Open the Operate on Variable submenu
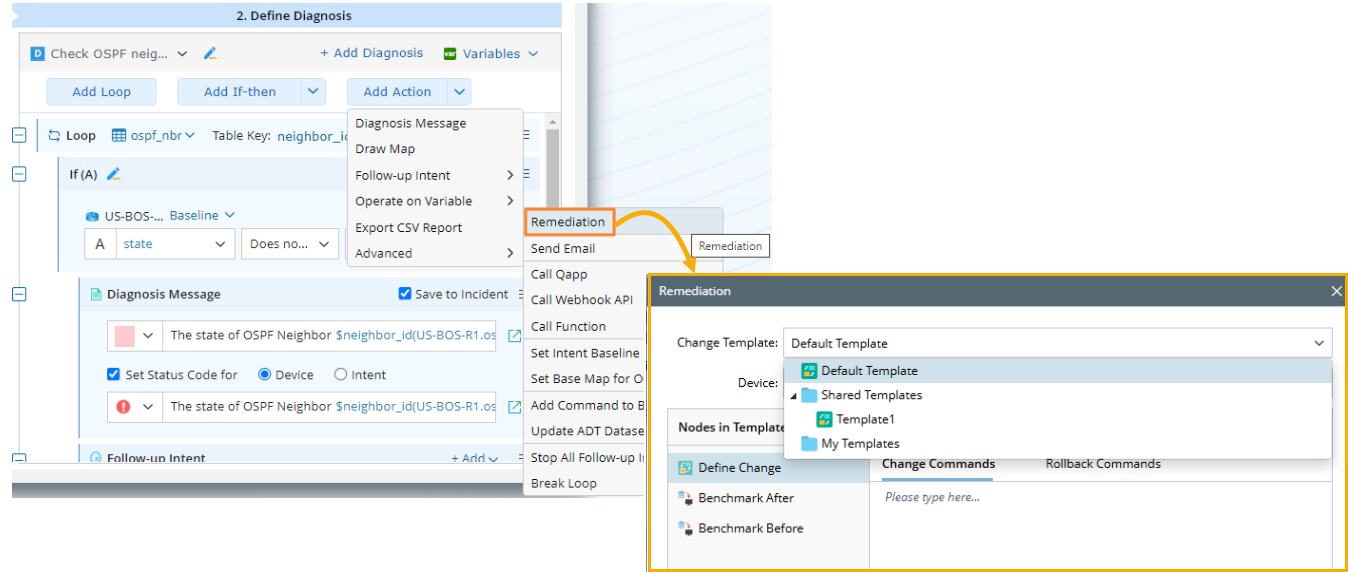The image size is (1348, 572). [435, 201]
